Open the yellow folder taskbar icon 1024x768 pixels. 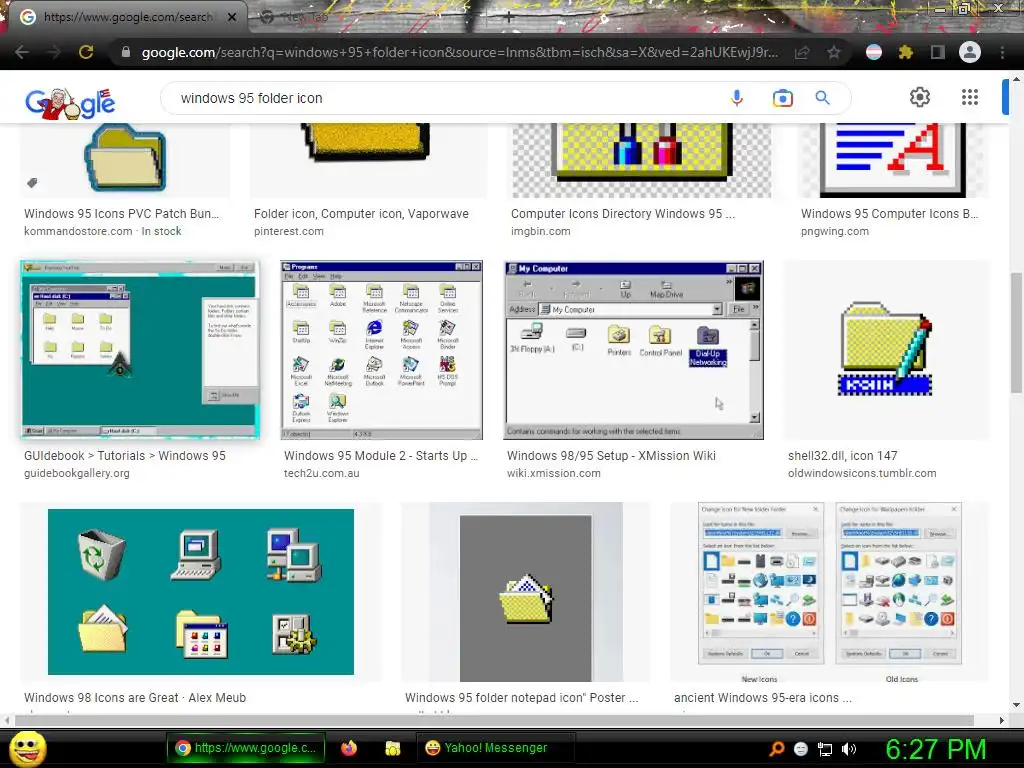point(392,748)
